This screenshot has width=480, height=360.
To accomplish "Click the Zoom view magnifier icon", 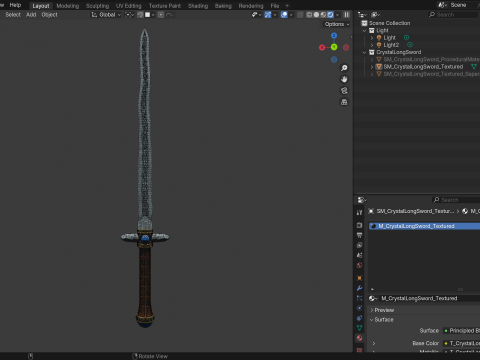I will click(x=344, y=68).
